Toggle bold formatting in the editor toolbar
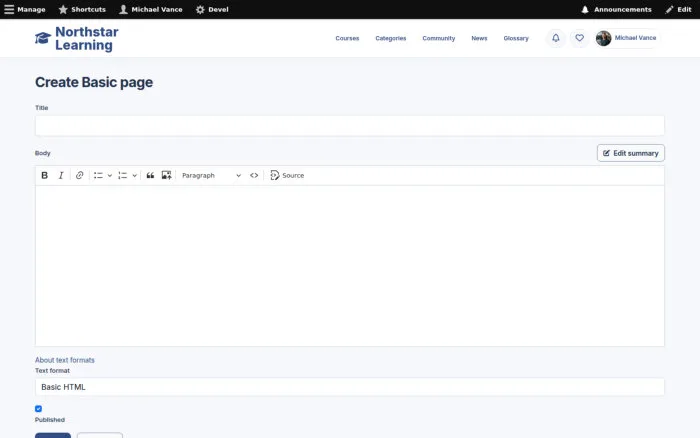This screenshot has height=438, width=700. tap(45, 175)
